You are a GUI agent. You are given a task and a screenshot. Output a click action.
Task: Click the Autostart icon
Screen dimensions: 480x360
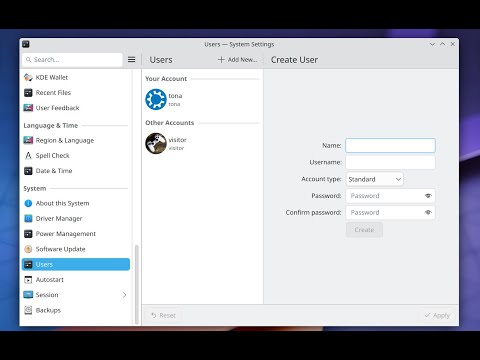click(x=28, y=280)
